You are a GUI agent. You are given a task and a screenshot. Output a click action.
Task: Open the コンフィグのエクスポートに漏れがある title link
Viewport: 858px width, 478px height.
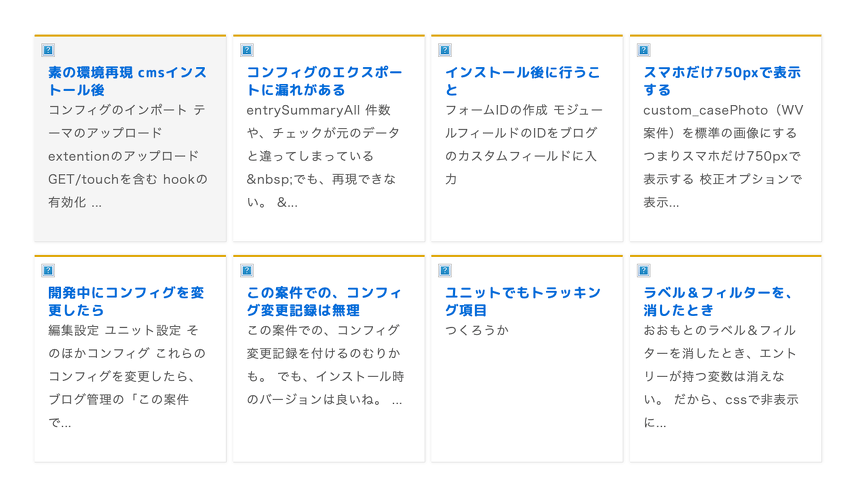click(x=324, y=81)
